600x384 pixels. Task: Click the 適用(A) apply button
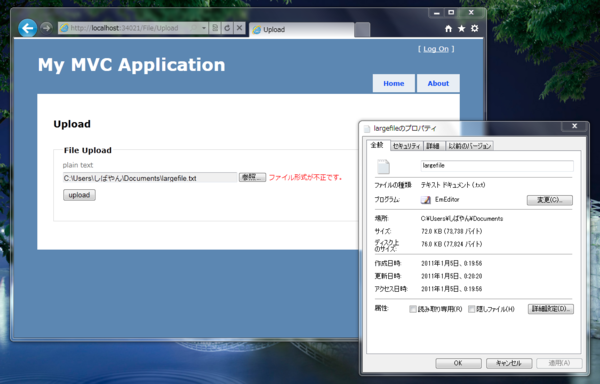(559, 363)
